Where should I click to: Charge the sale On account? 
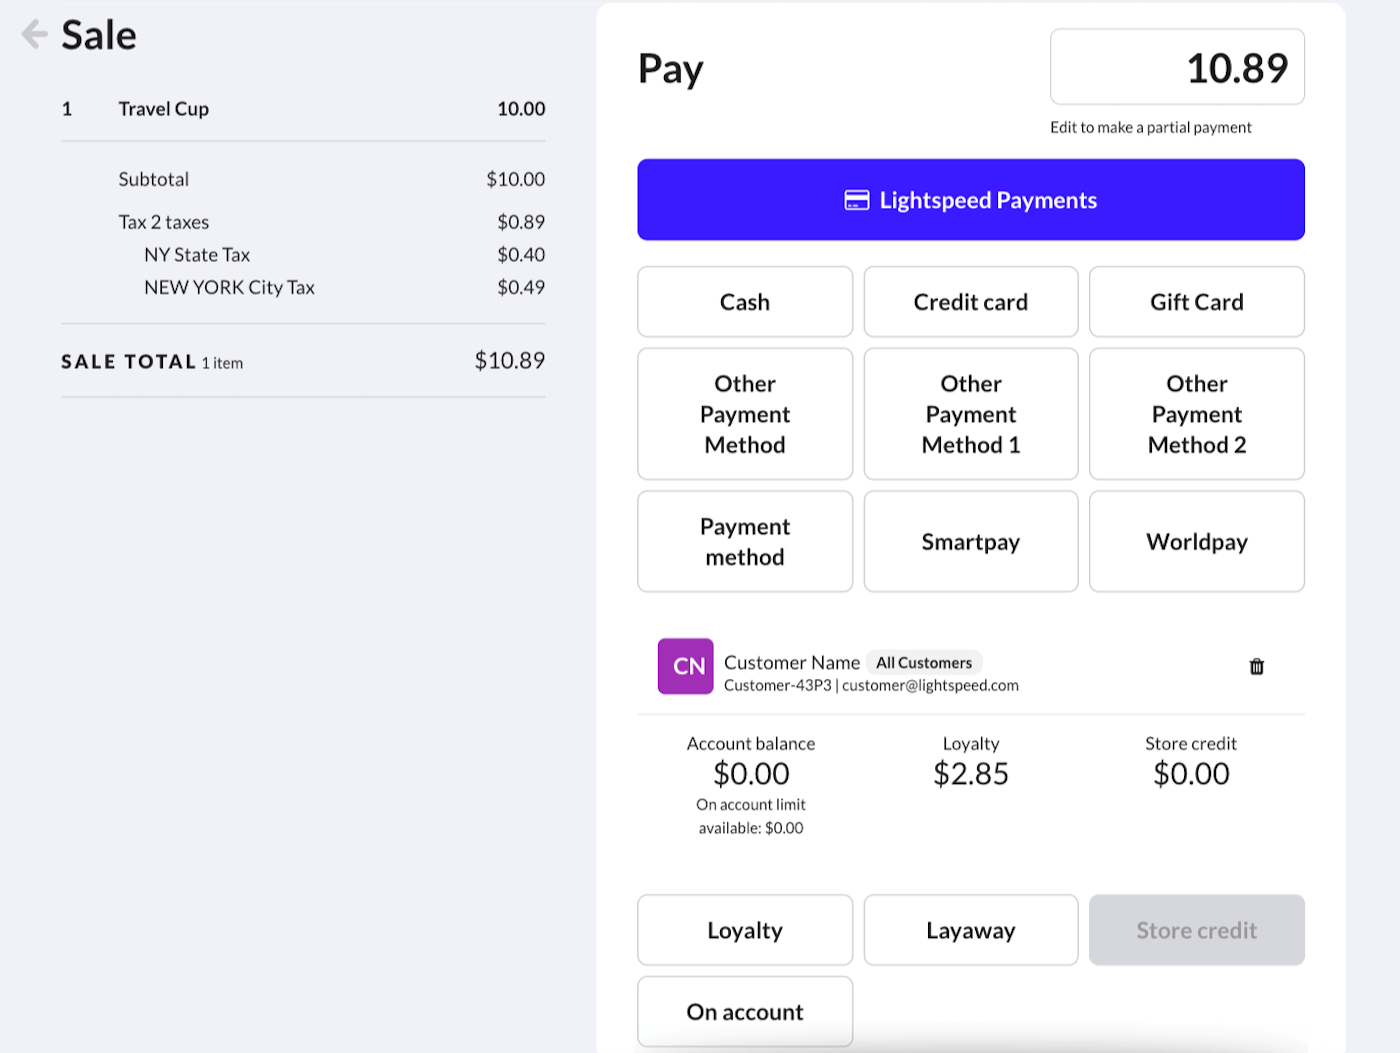(744, 1012)
